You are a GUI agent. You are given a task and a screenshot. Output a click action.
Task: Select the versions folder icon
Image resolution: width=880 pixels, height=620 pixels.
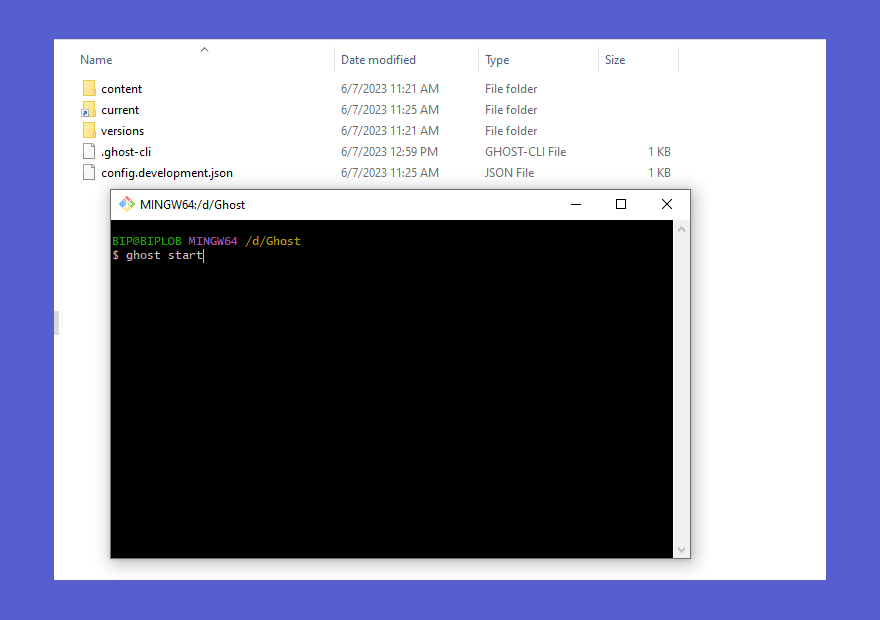click(89, 130)
